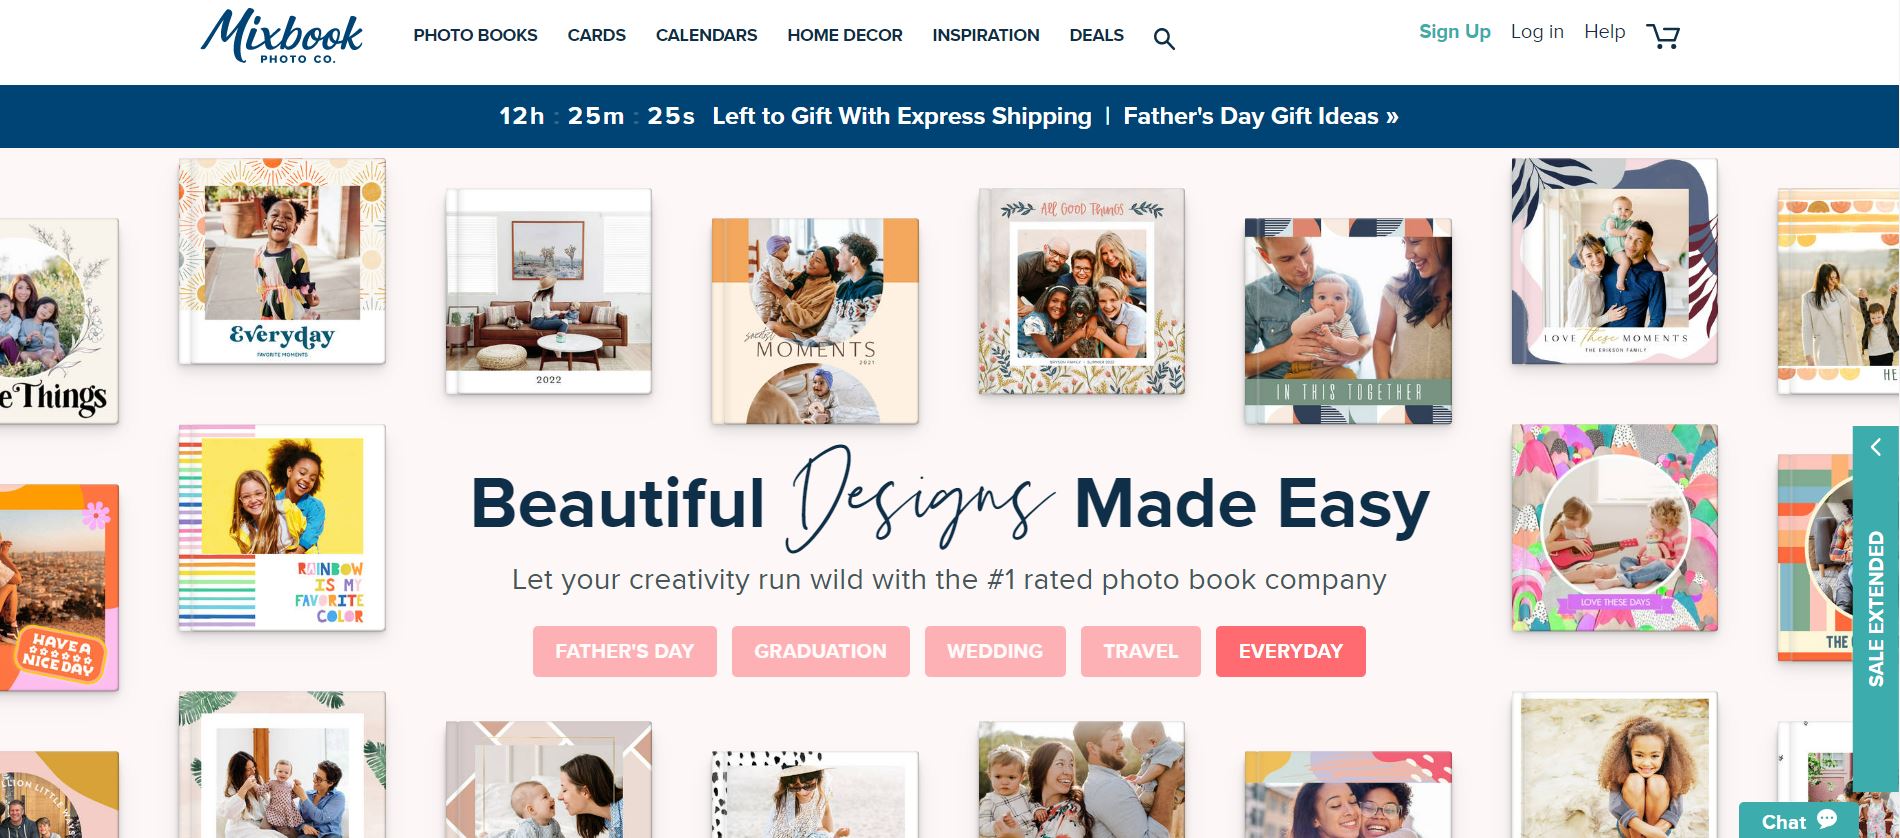The width and height of the screenshot is (1900, 838).
Task: Select the Graduation category button
Action: click(x=821, y=651)
